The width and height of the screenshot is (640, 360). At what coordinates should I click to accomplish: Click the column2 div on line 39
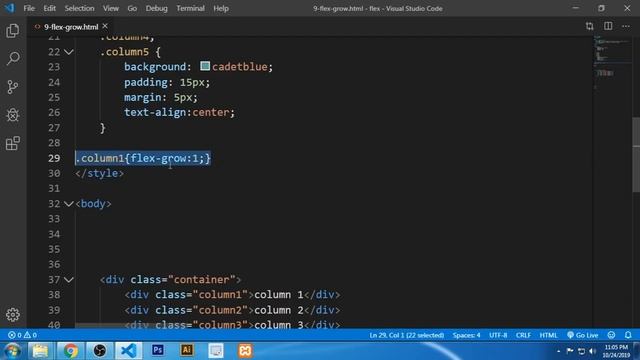click(232, 310)
